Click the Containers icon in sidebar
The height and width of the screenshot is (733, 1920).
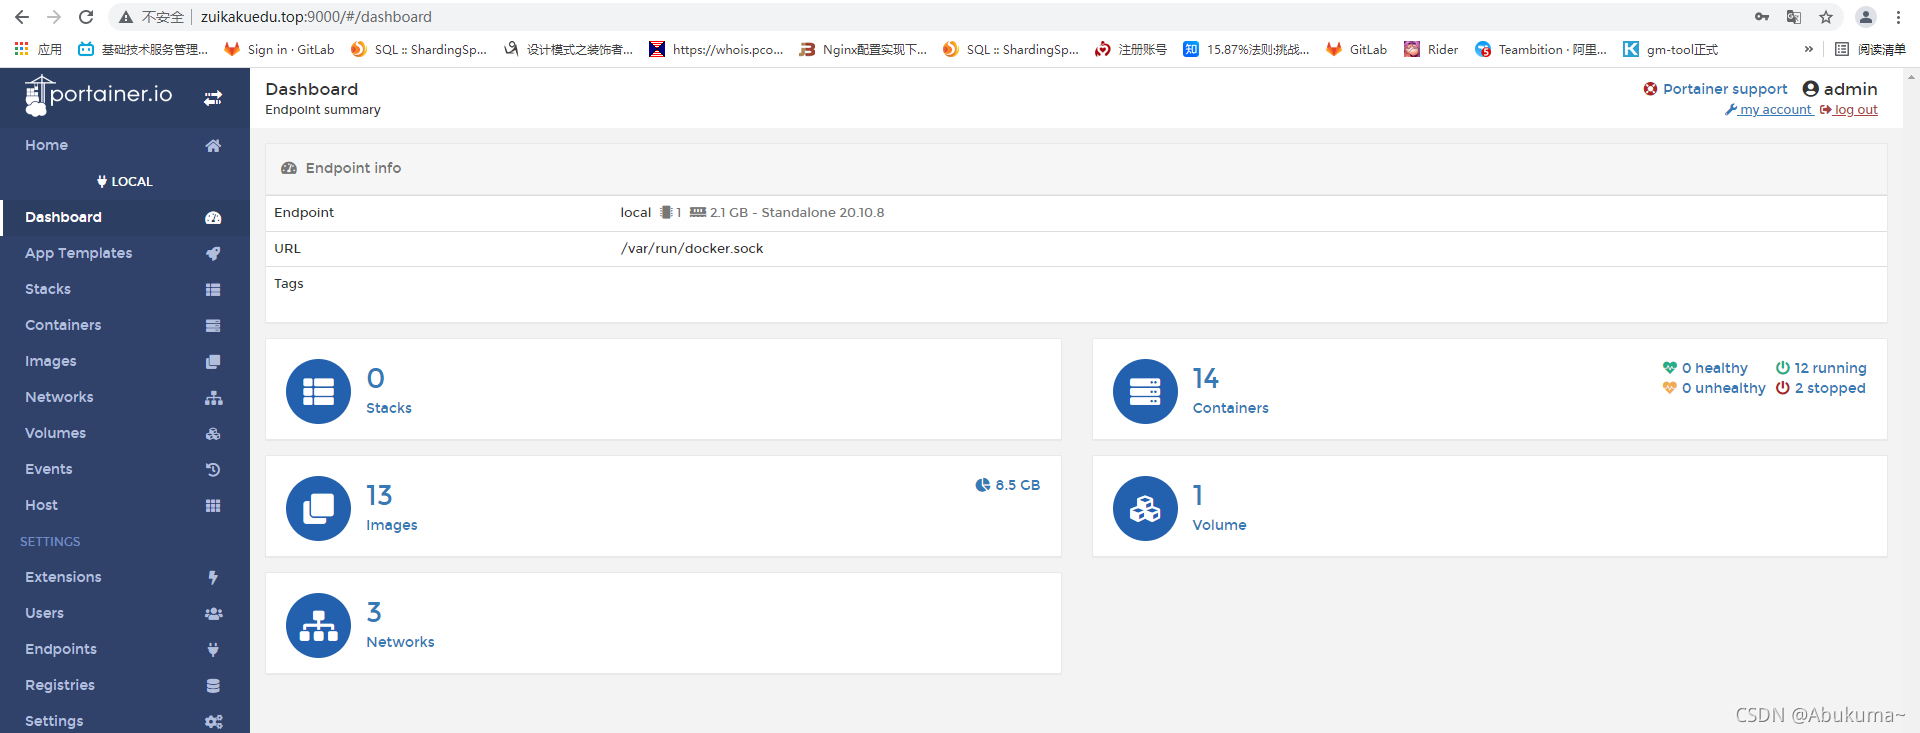pyautogui.click(x=213, y=326)
